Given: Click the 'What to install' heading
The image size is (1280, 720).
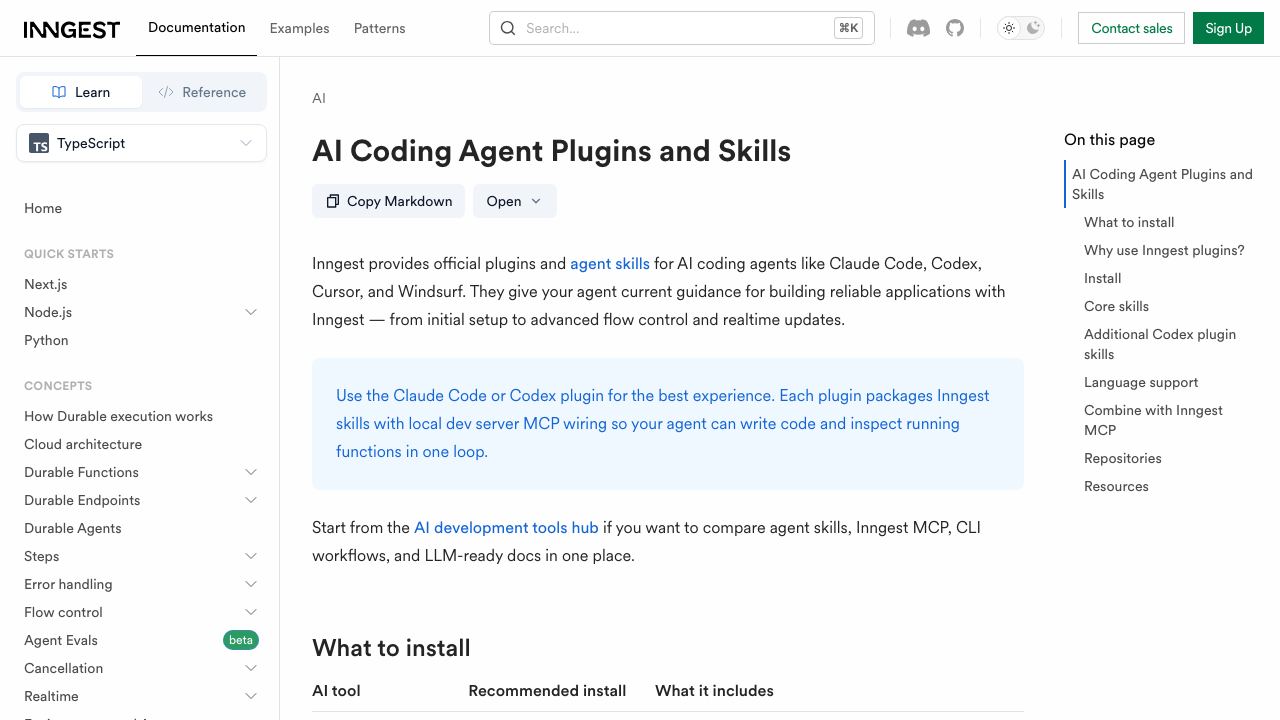Looking at the screenshot, I should coord(391,648).
